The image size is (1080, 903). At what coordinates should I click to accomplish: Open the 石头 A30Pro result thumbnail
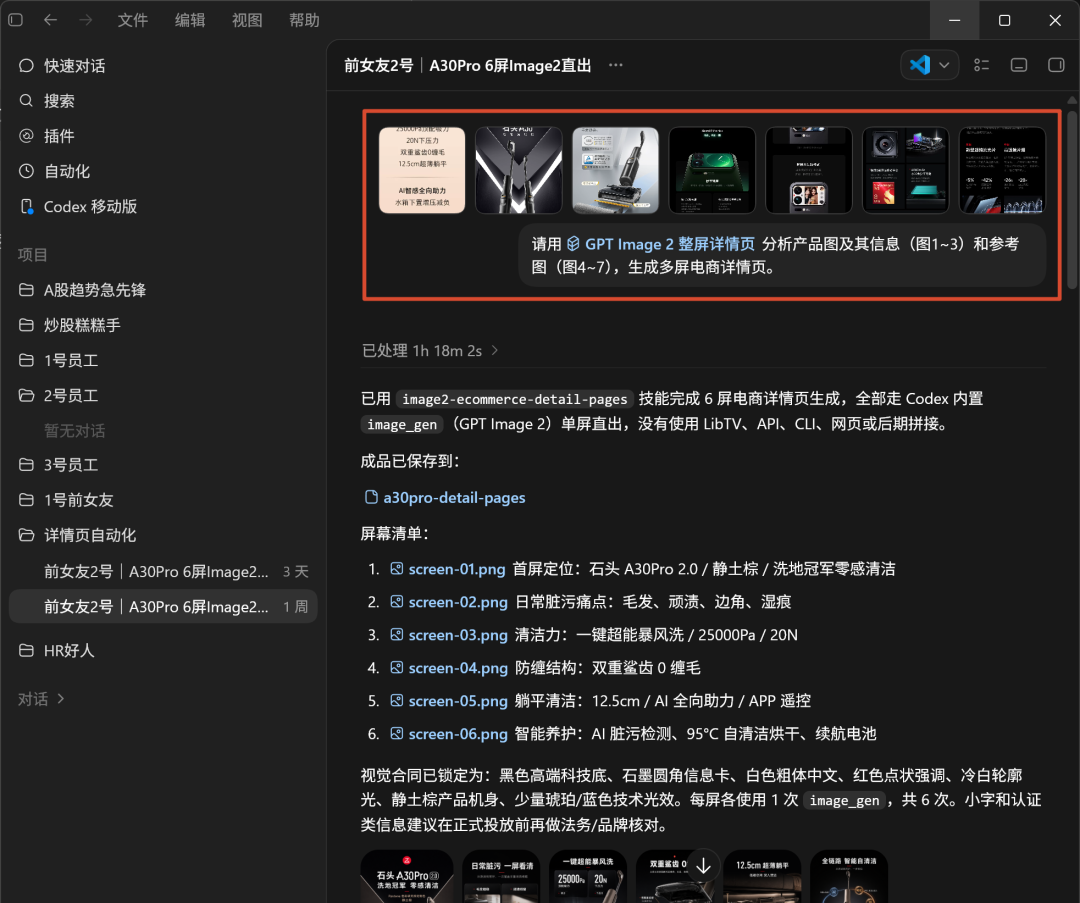407,876
